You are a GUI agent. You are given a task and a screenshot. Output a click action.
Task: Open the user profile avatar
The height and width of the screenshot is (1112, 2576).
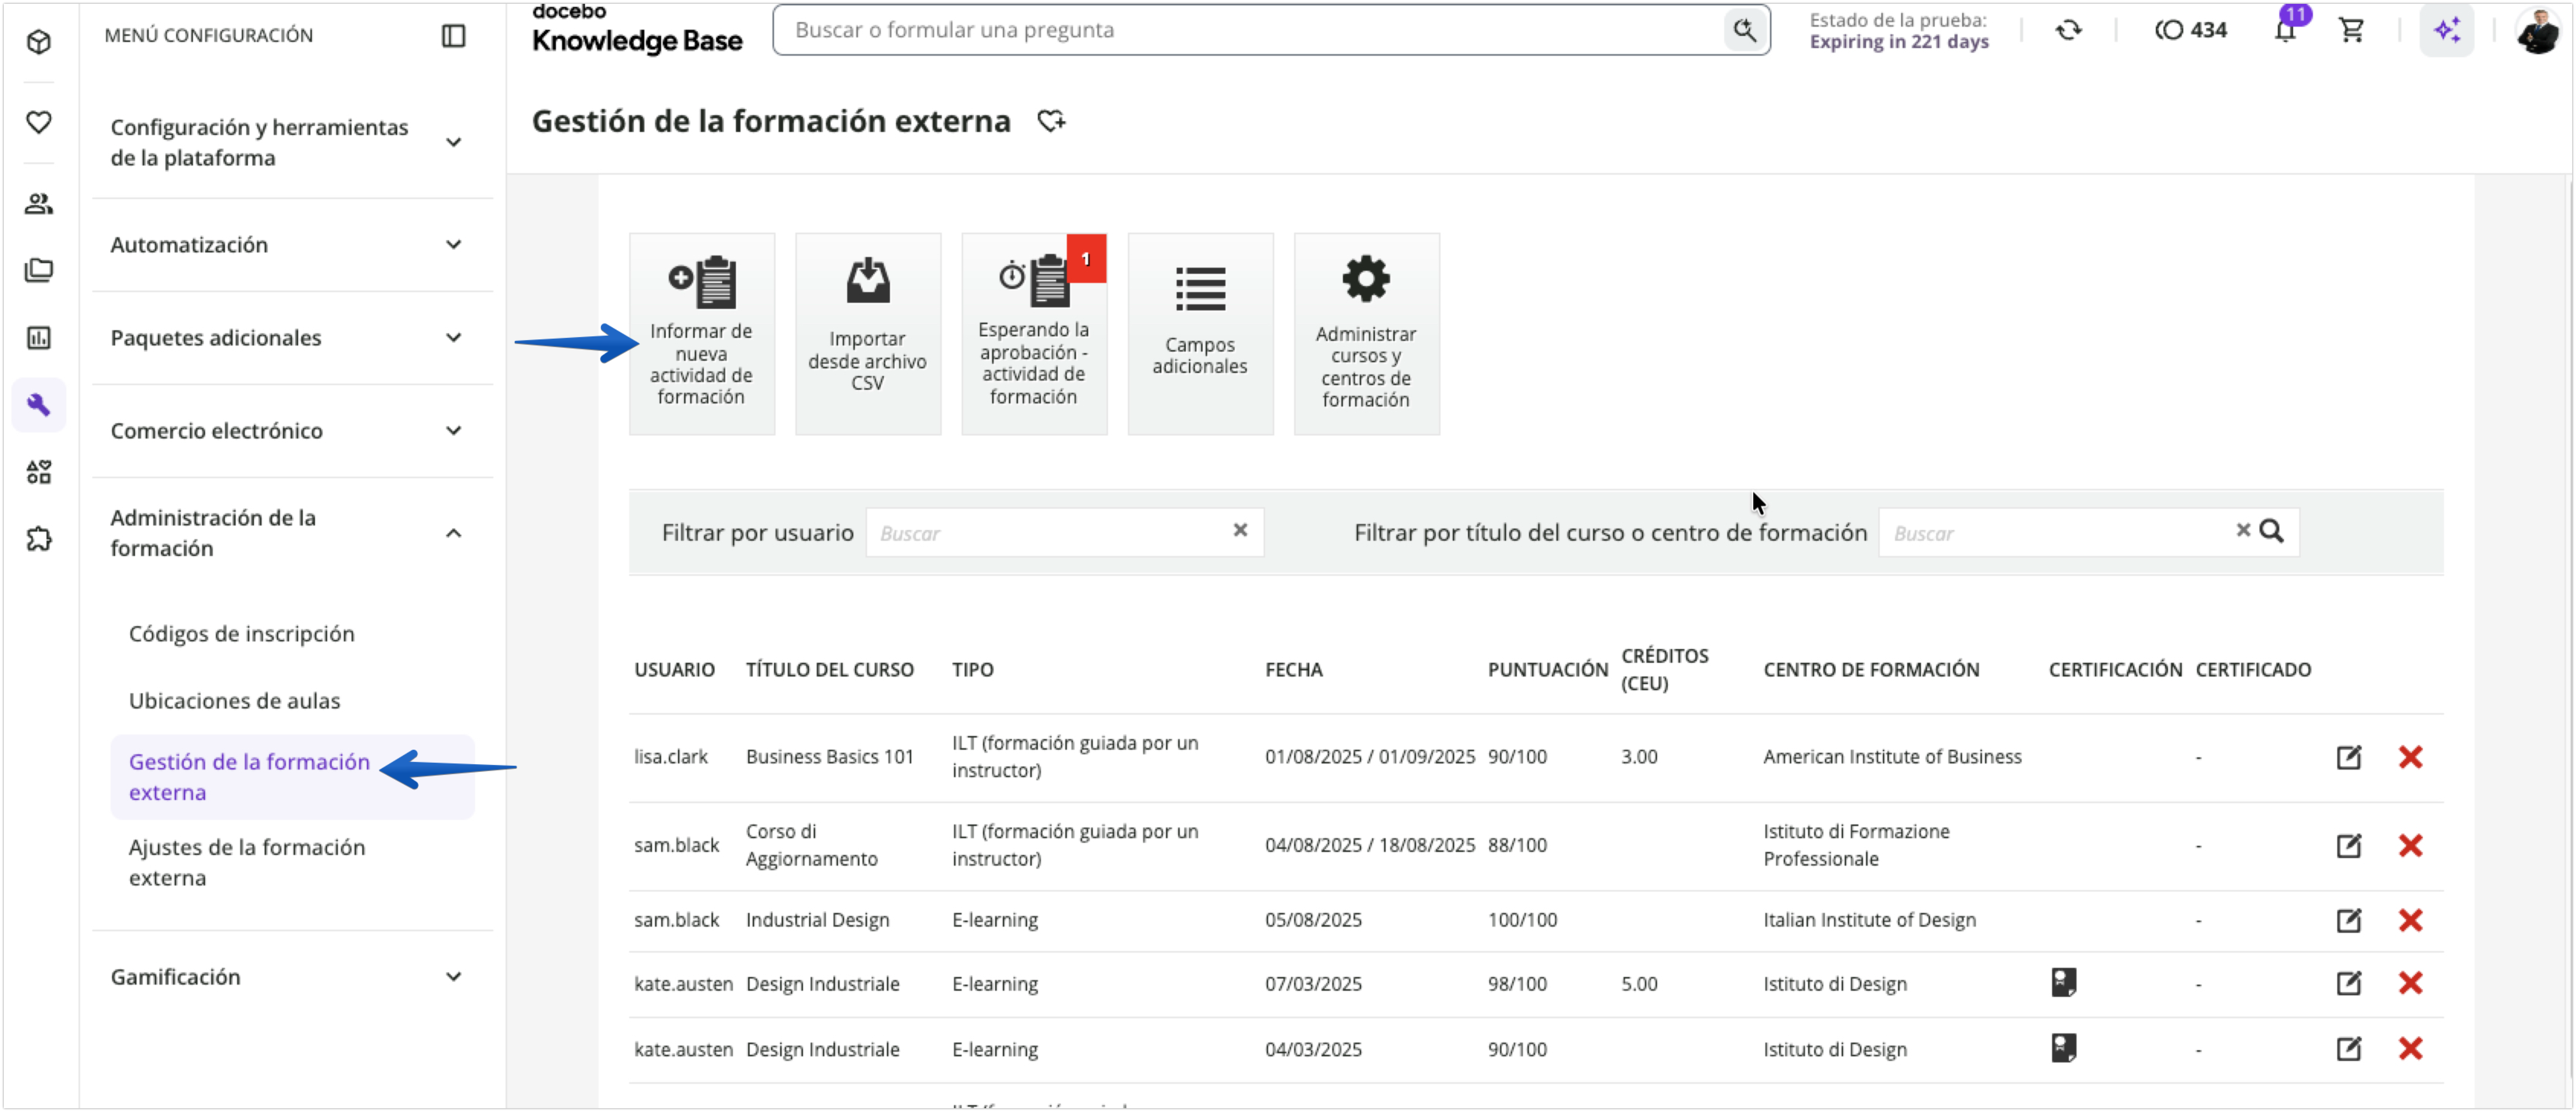pos(2538,30)
